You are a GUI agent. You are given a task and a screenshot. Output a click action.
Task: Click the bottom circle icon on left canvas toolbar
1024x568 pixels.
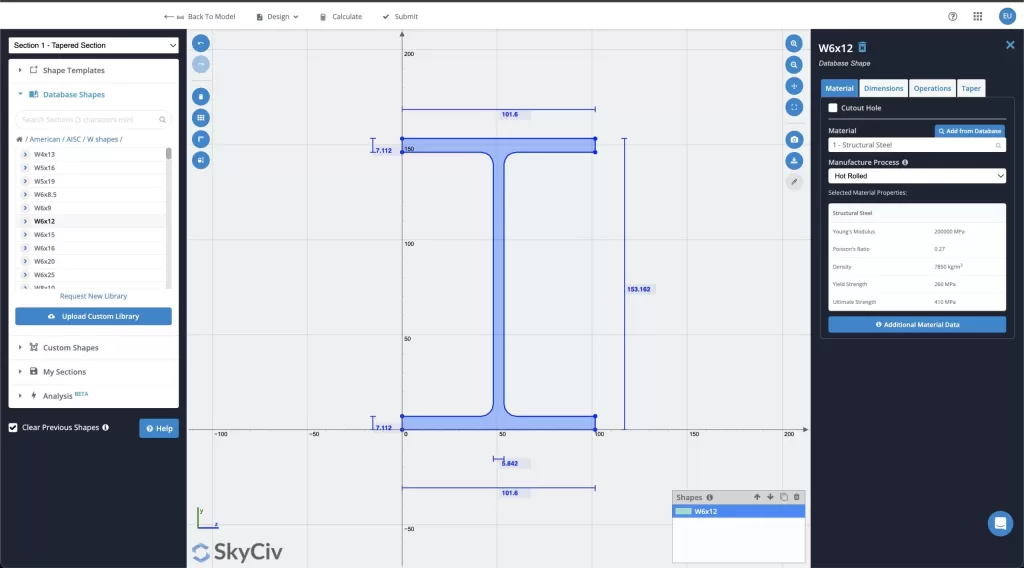click(200, 160)
